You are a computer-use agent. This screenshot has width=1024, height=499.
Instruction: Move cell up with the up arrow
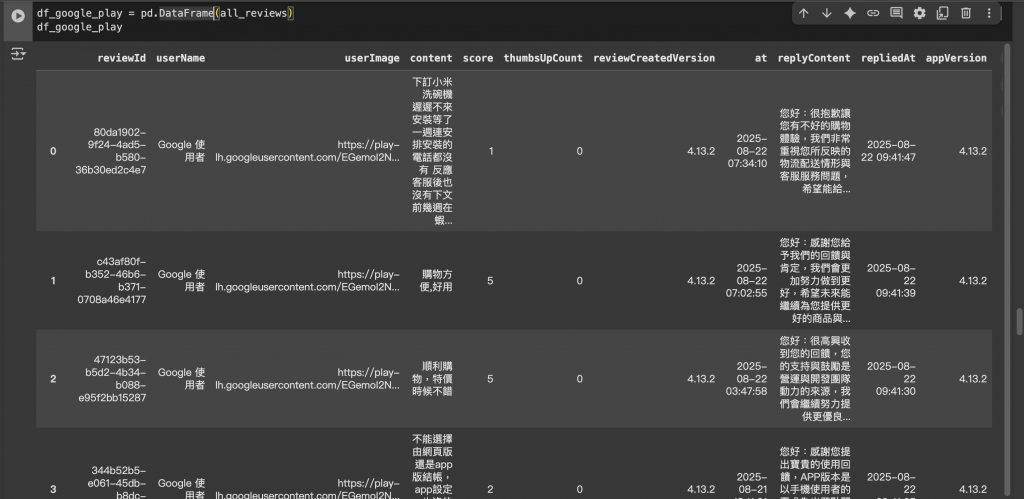803,13
